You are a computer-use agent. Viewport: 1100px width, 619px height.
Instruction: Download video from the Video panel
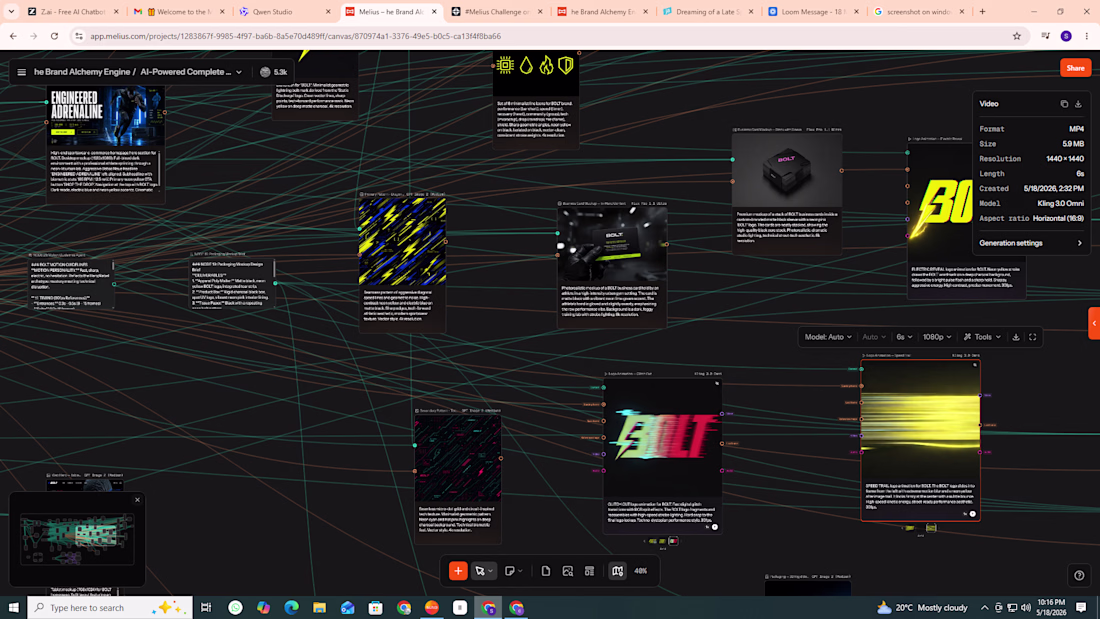(1078, 104)
